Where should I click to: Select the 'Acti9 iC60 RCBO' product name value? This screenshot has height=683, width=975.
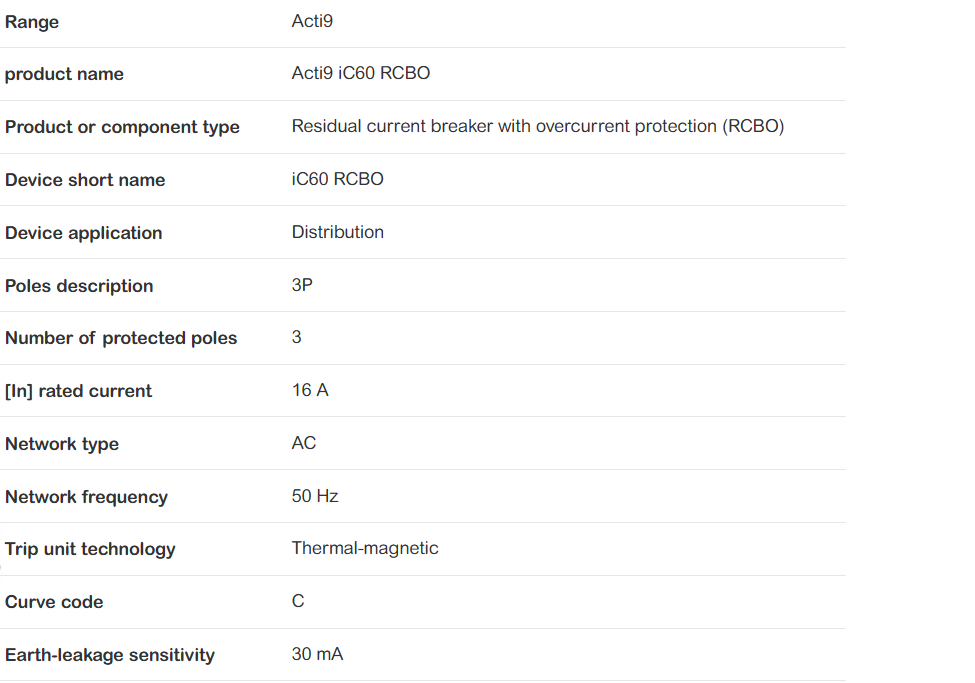(360, 74)
